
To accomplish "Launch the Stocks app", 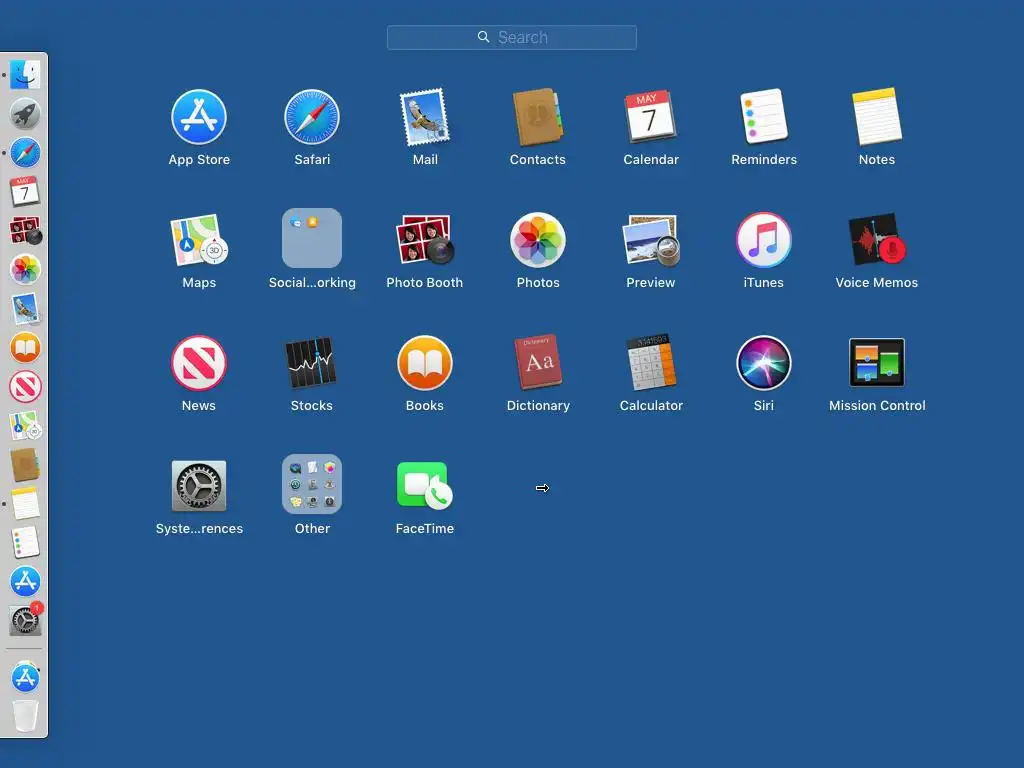I will (312, 363).
